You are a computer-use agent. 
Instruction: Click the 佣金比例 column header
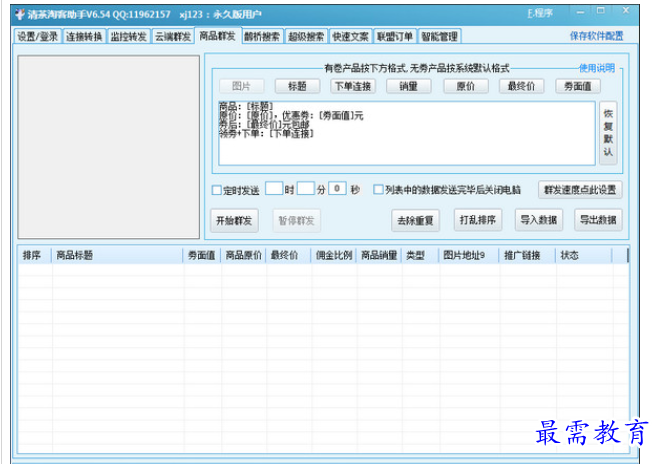[x=334, y=255]
